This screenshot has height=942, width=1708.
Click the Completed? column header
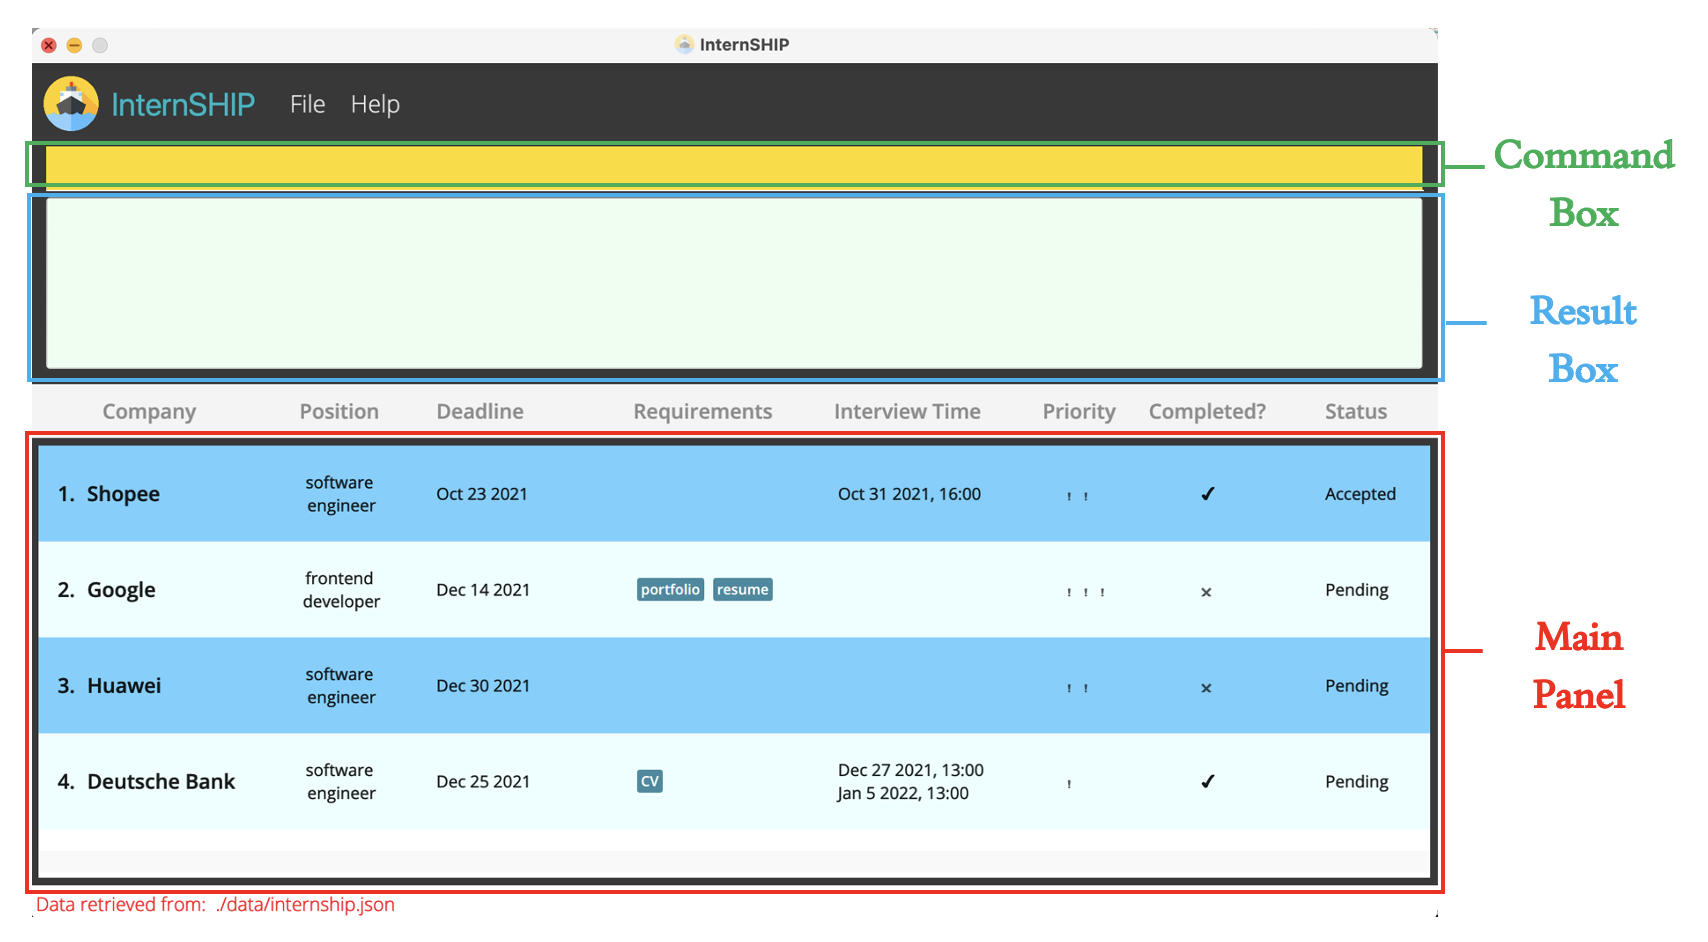[x=1207, y=411]
